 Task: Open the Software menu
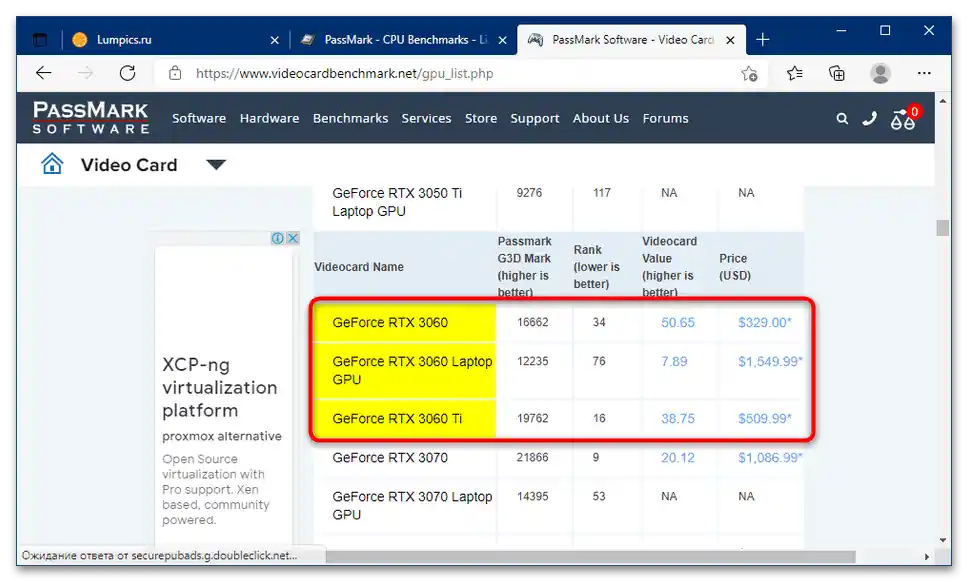click(199, 118)
